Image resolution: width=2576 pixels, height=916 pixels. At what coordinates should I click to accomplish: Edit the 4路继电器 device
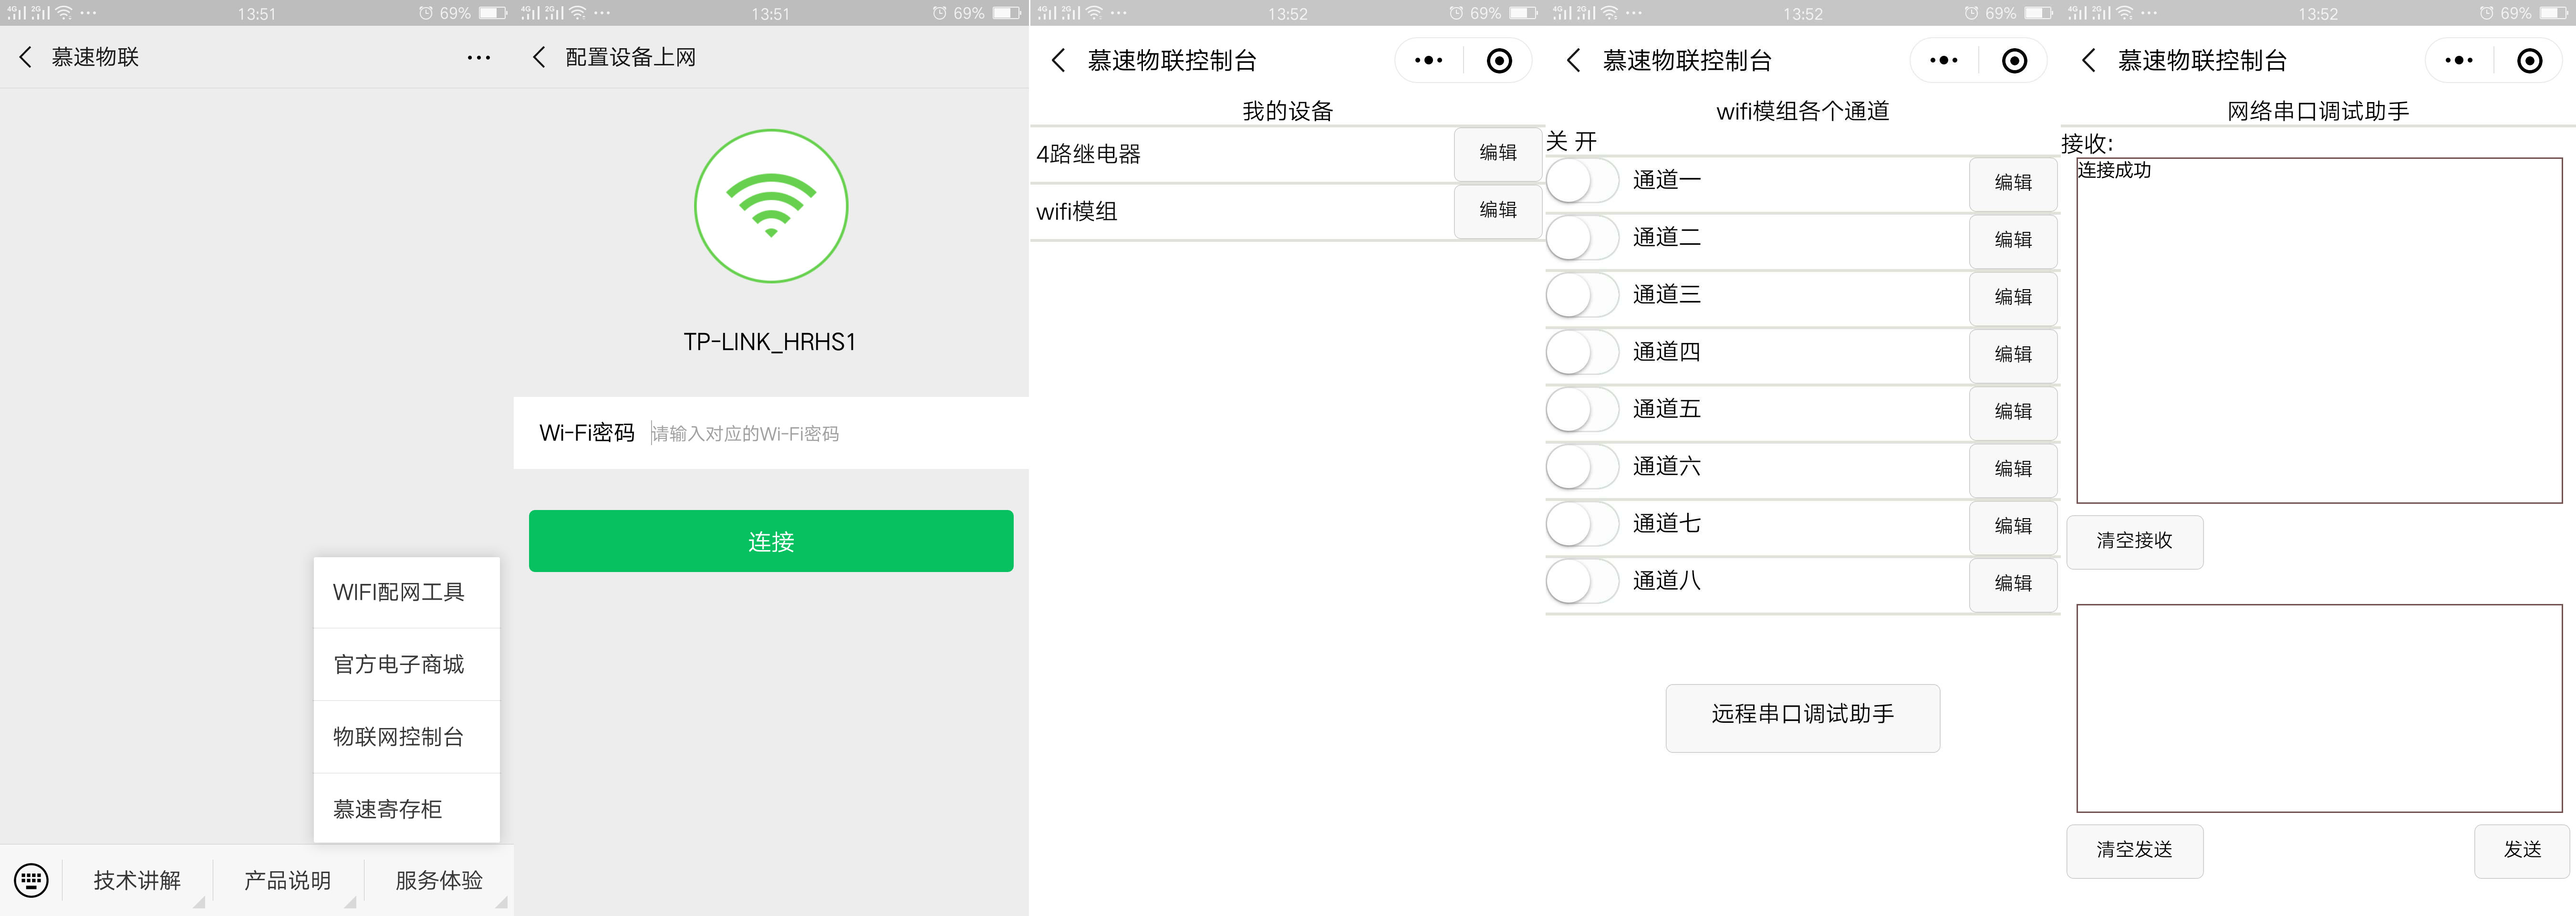tap(1498, 153)
